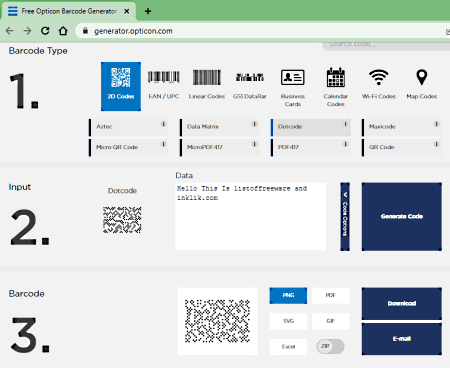Select the Business Cards code type

293,88
